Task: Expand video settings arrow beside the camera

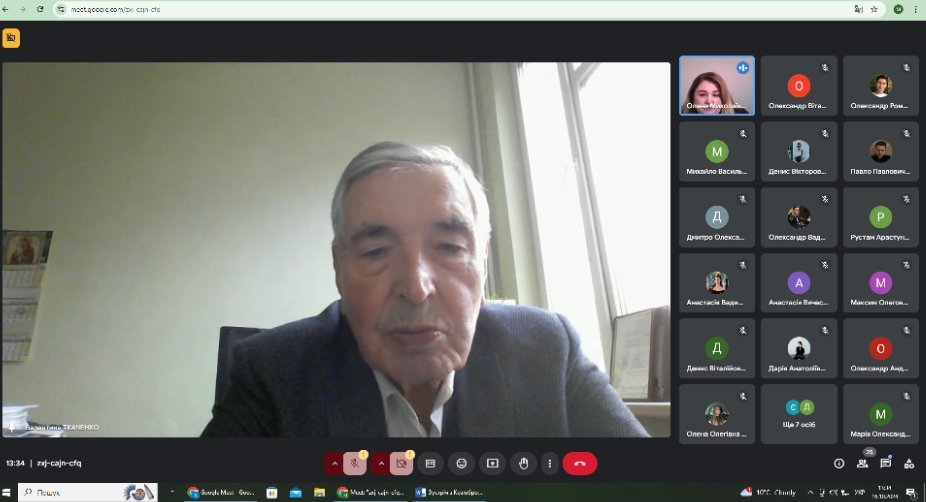Action: click(x=381, y=463)
